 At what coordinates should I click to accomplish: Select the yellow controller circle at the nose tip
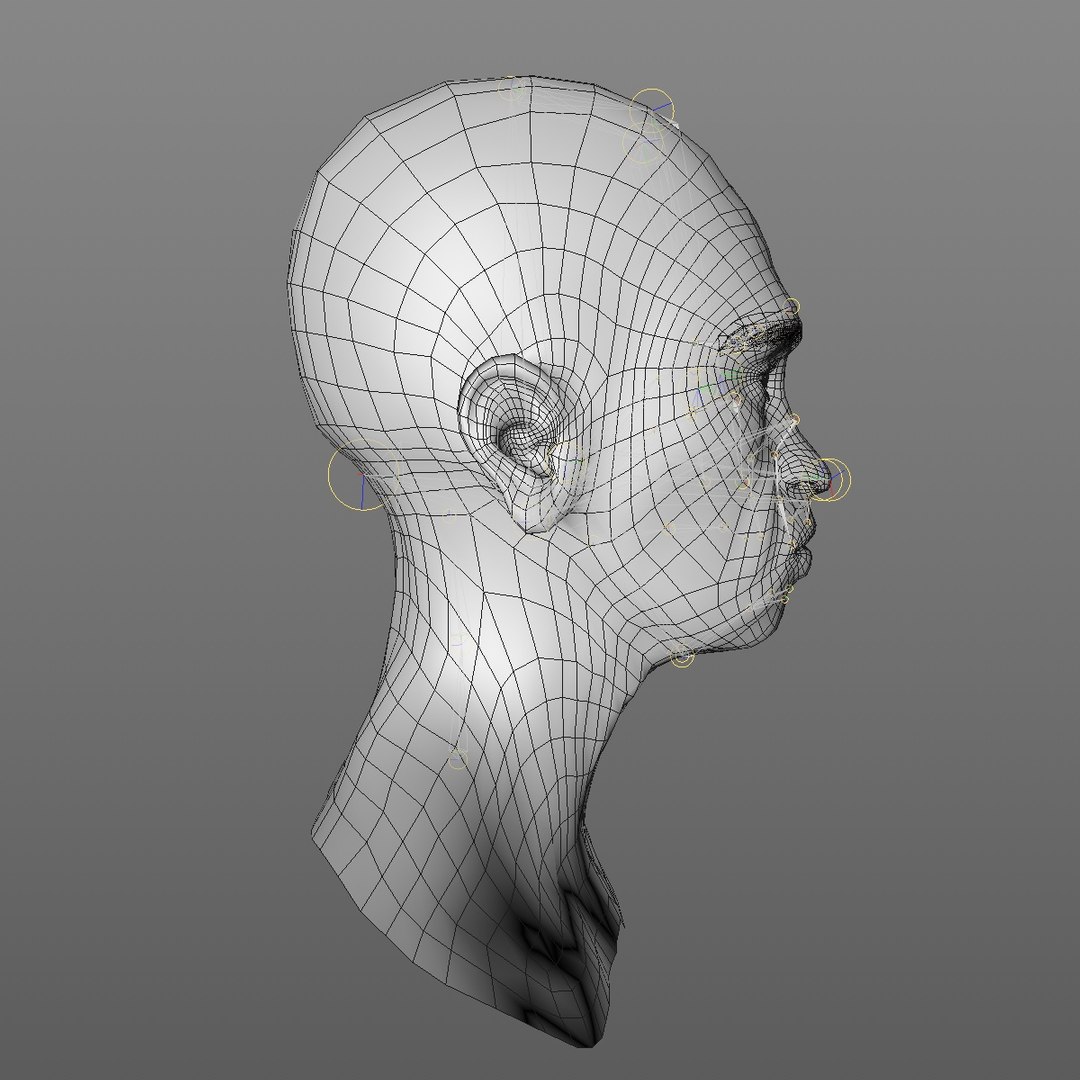(829, 479)
